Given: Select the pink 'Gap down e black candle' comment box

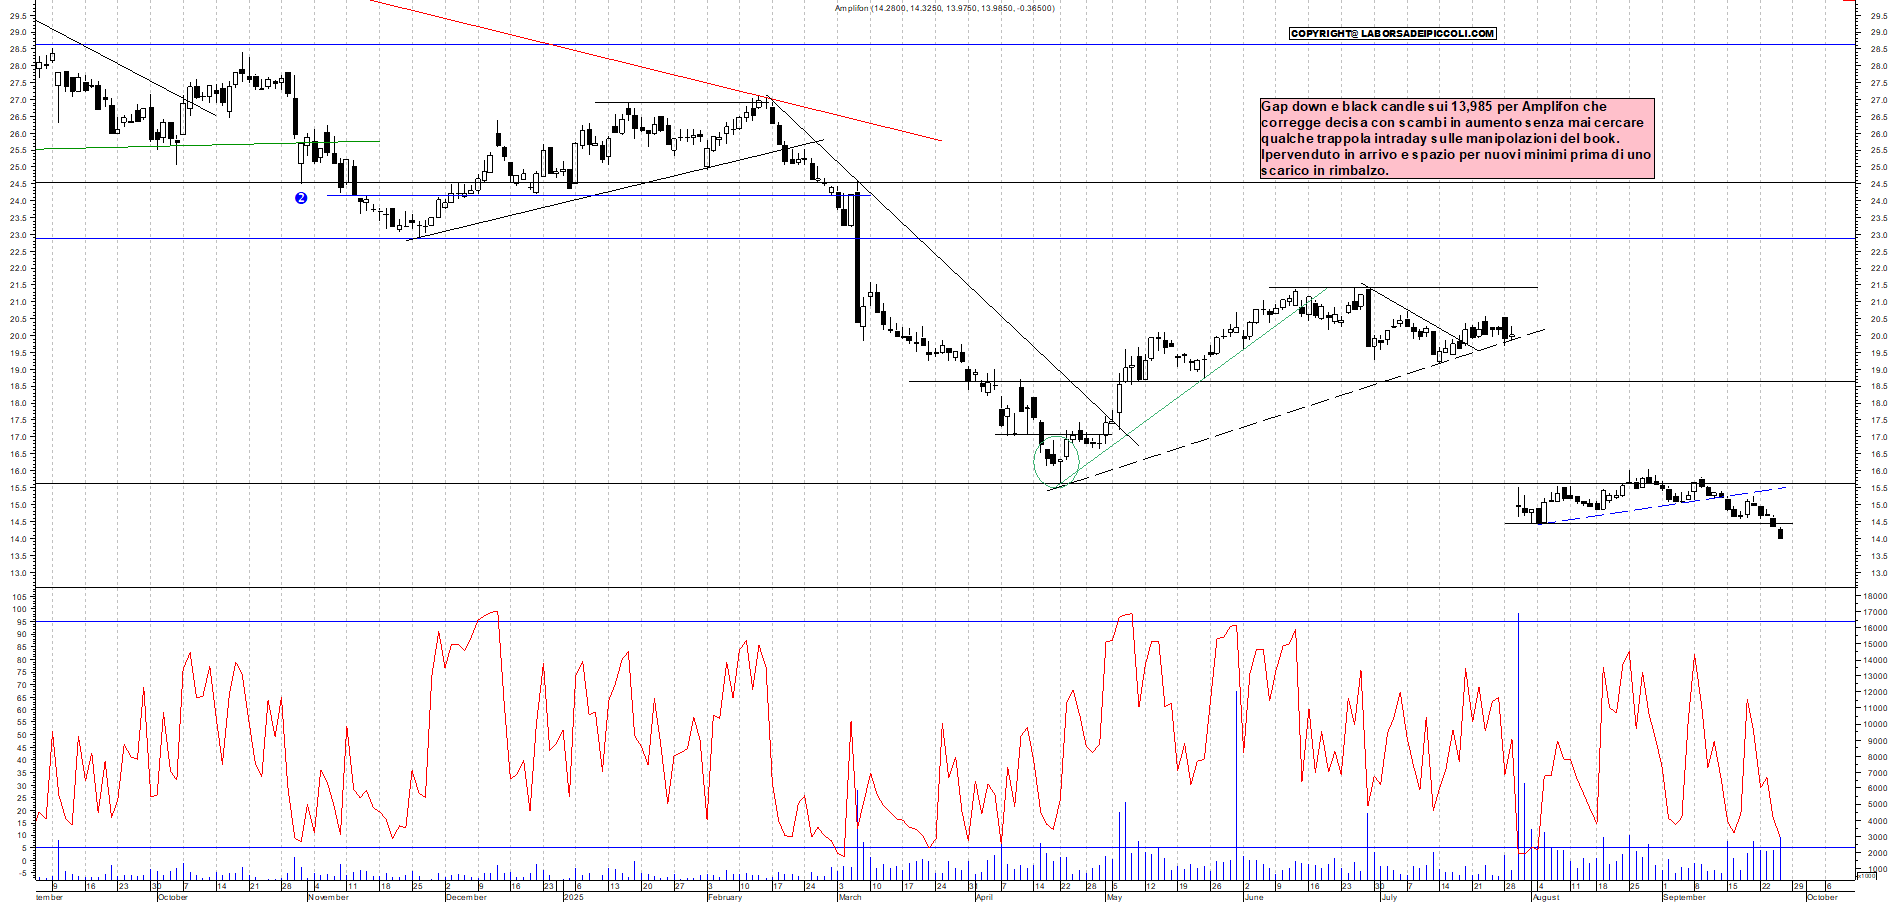Looking at the screenshot, I should click(x=1456, y=138).
